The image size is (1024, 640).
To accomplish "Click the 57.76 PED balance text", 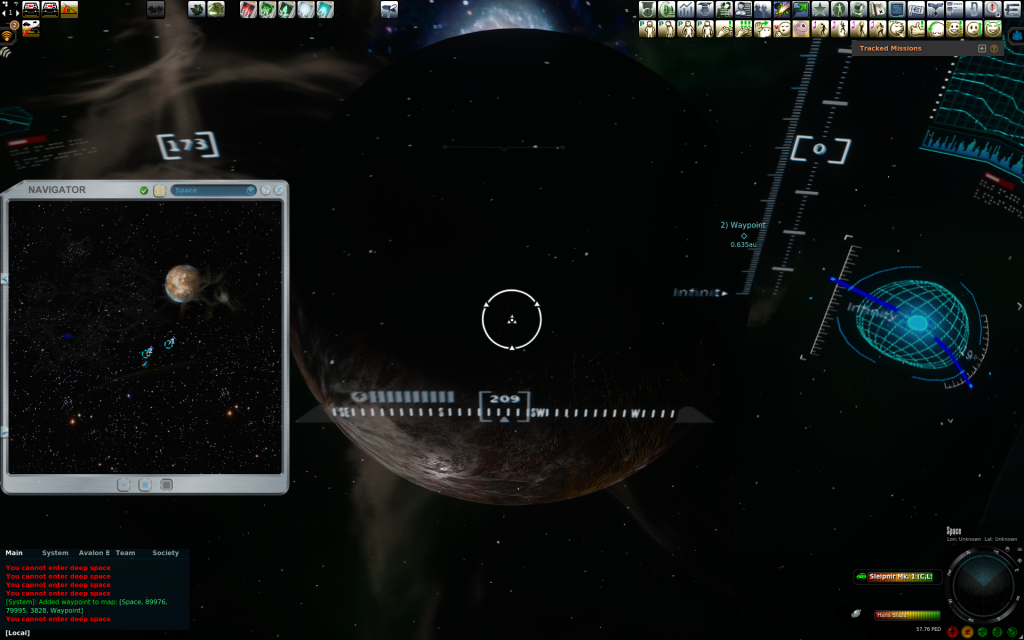I will [928, 630].
